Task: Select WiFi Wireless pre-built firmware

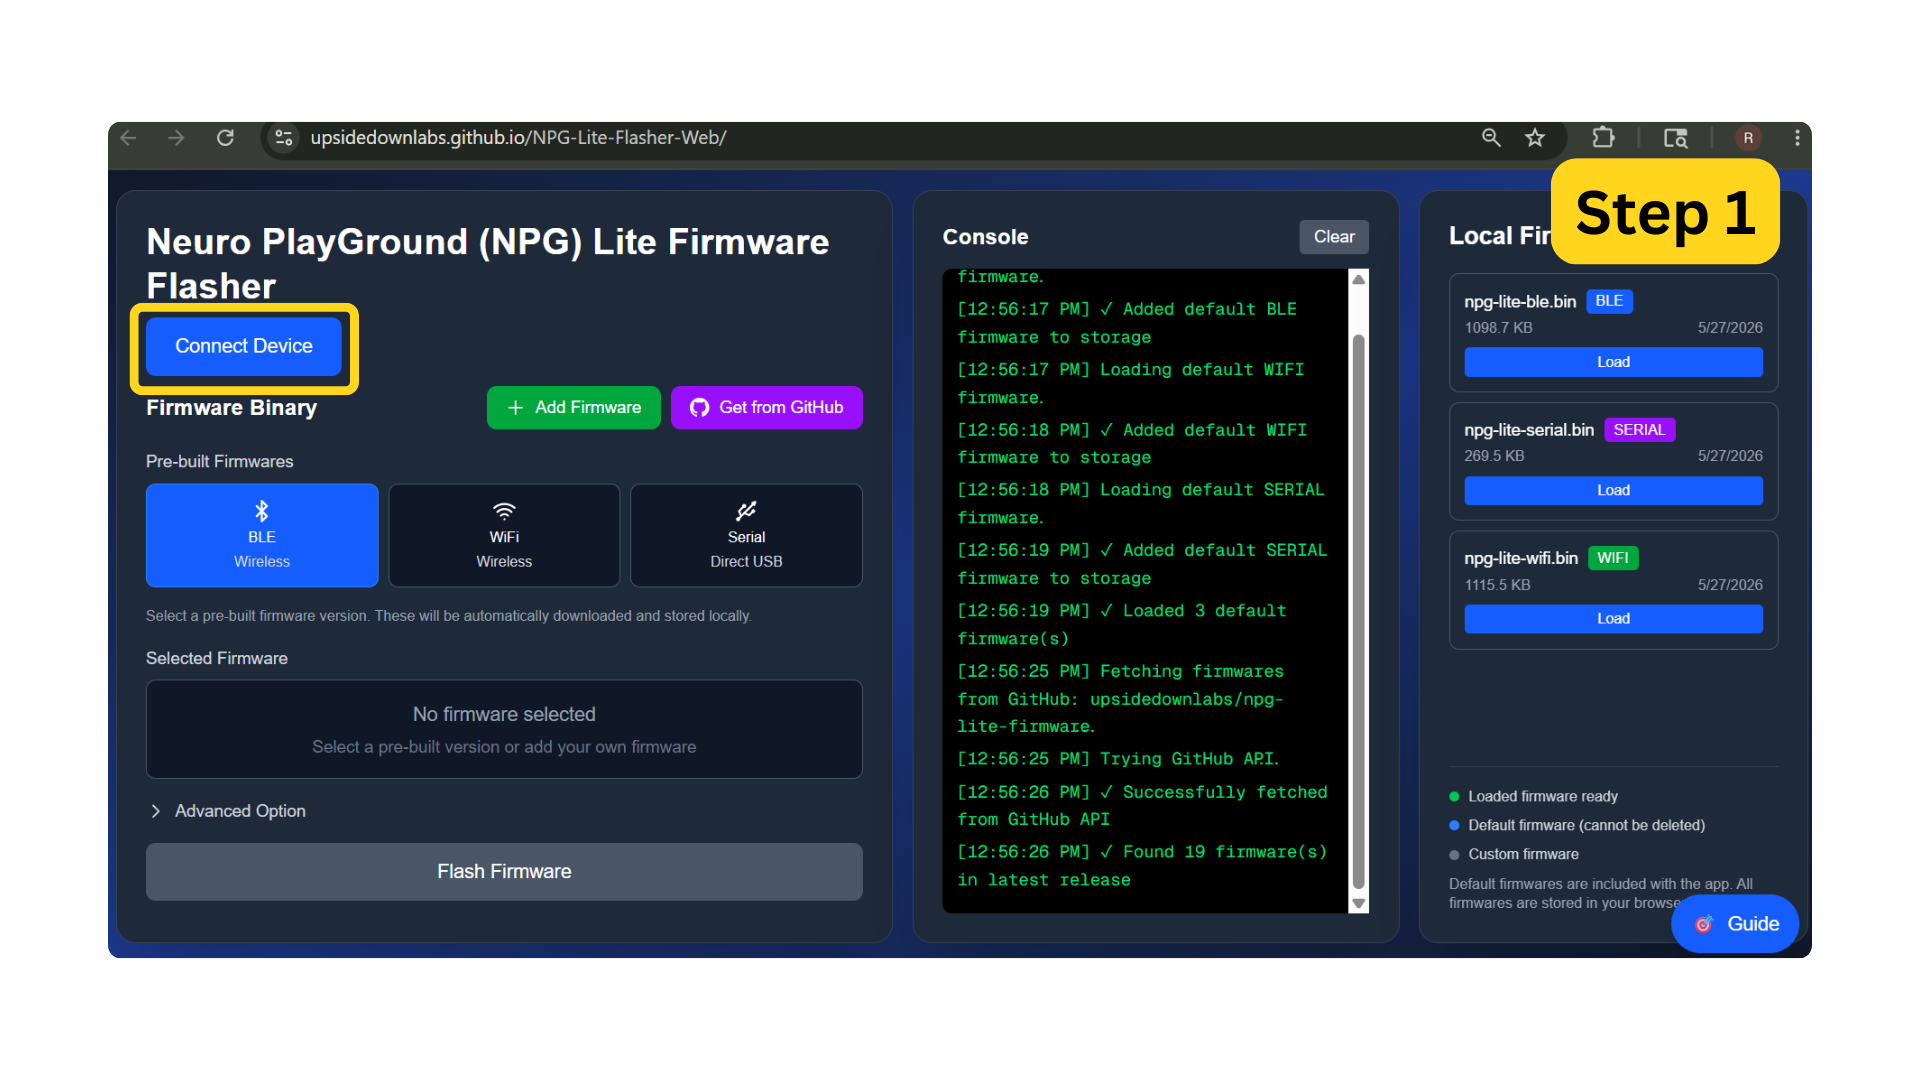Action: tap(504, 535)
